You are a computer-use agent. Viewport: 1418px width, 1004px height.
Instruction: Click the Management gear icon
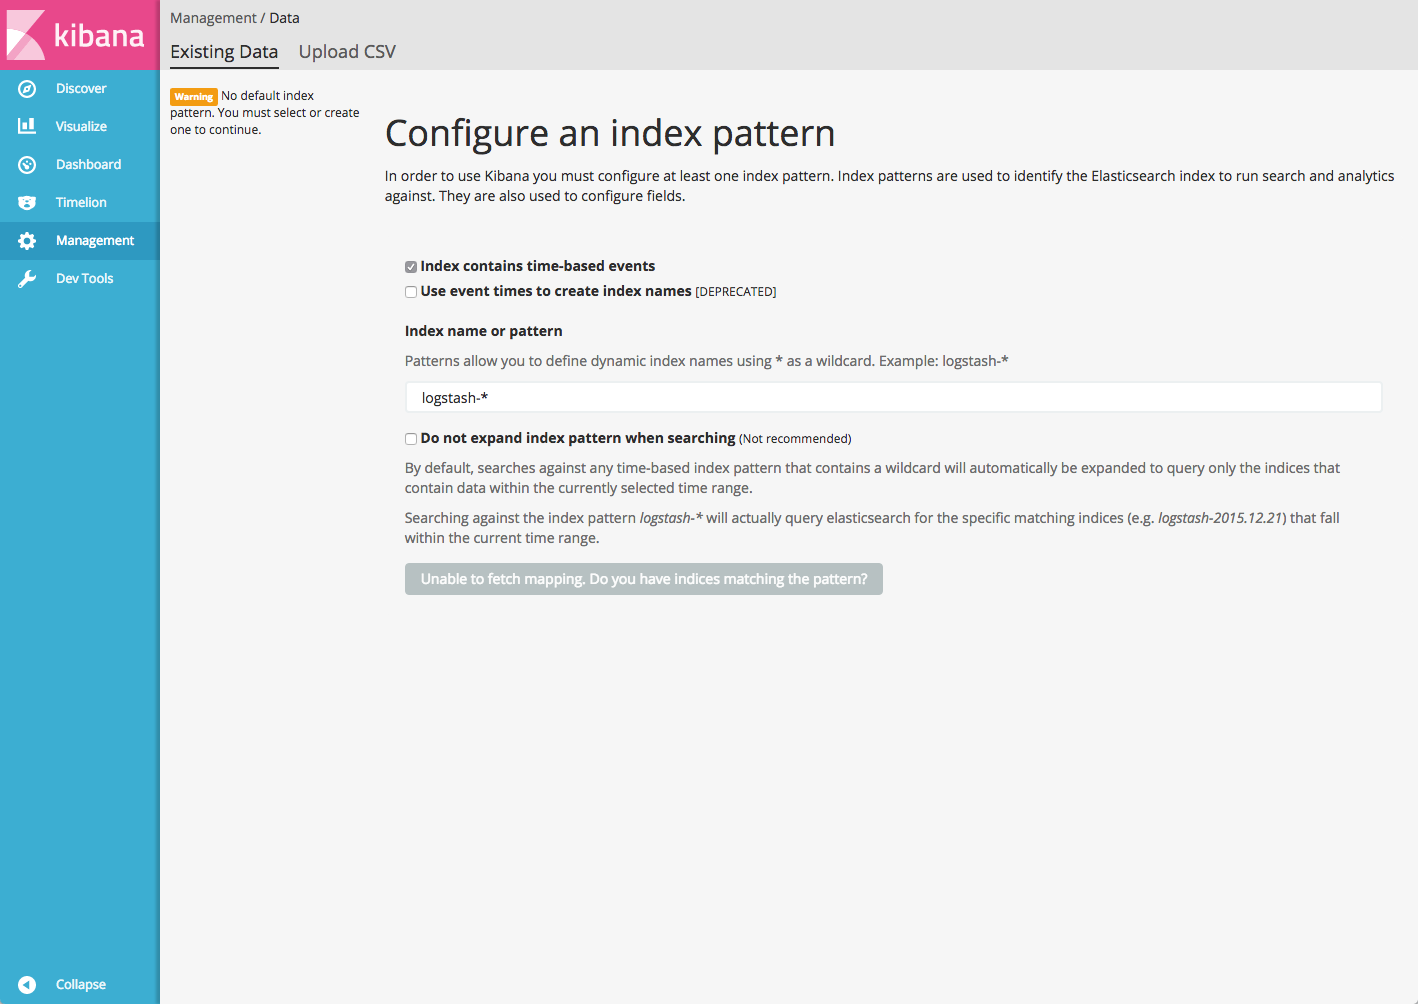(x=27, y=241)
